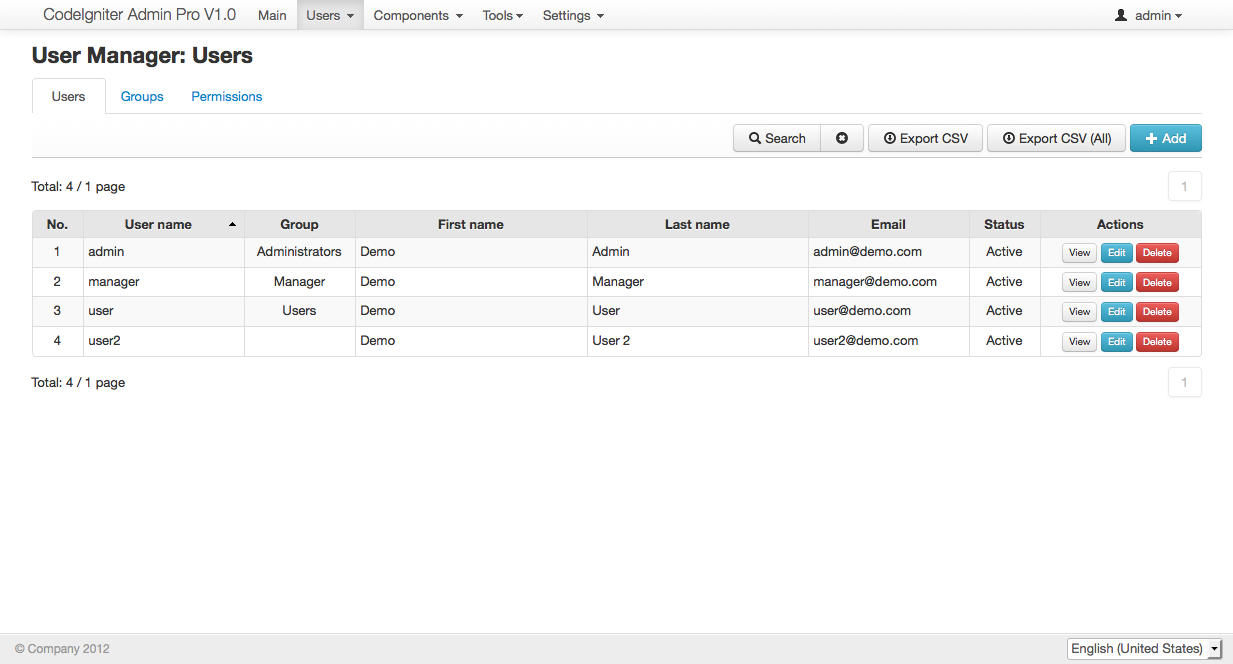Open the Users dropdown menu

(x=330, y=15)
